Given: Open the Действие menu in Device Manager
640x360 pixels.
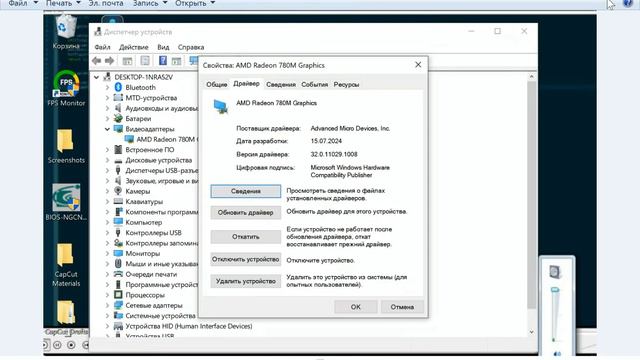Looking at the screenshot, I should (x=133, y=47).
